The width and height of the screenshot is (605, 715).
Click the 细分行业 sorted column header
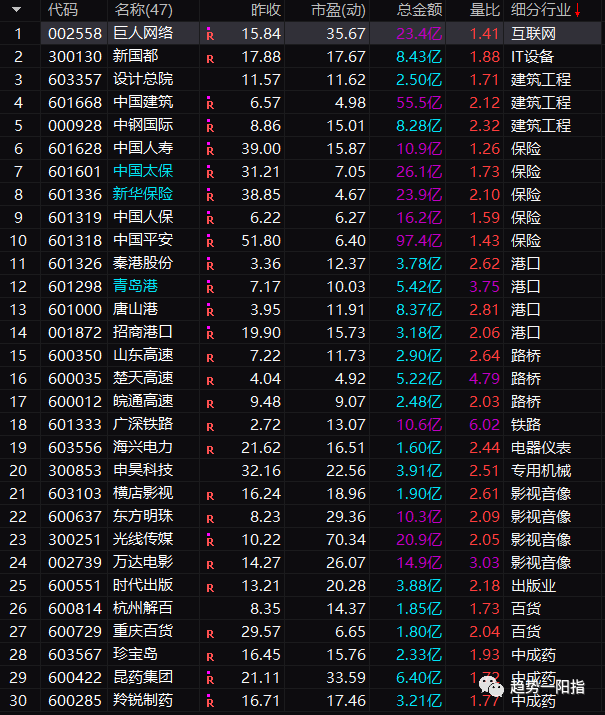pos(545,10)
